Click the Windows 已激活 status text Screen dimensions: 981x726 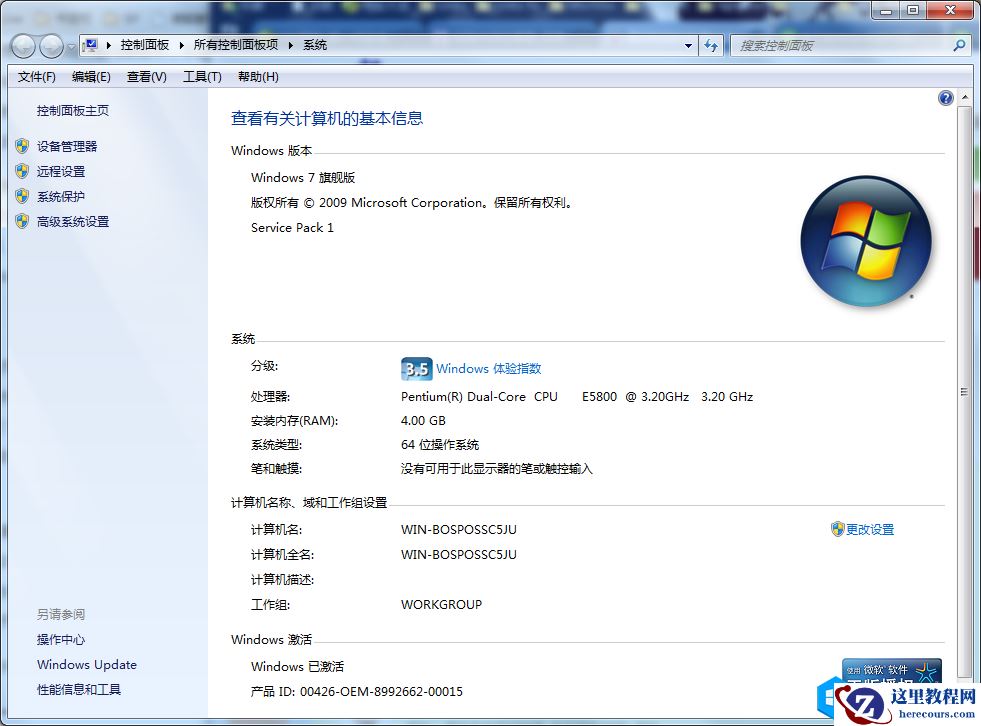297,667
